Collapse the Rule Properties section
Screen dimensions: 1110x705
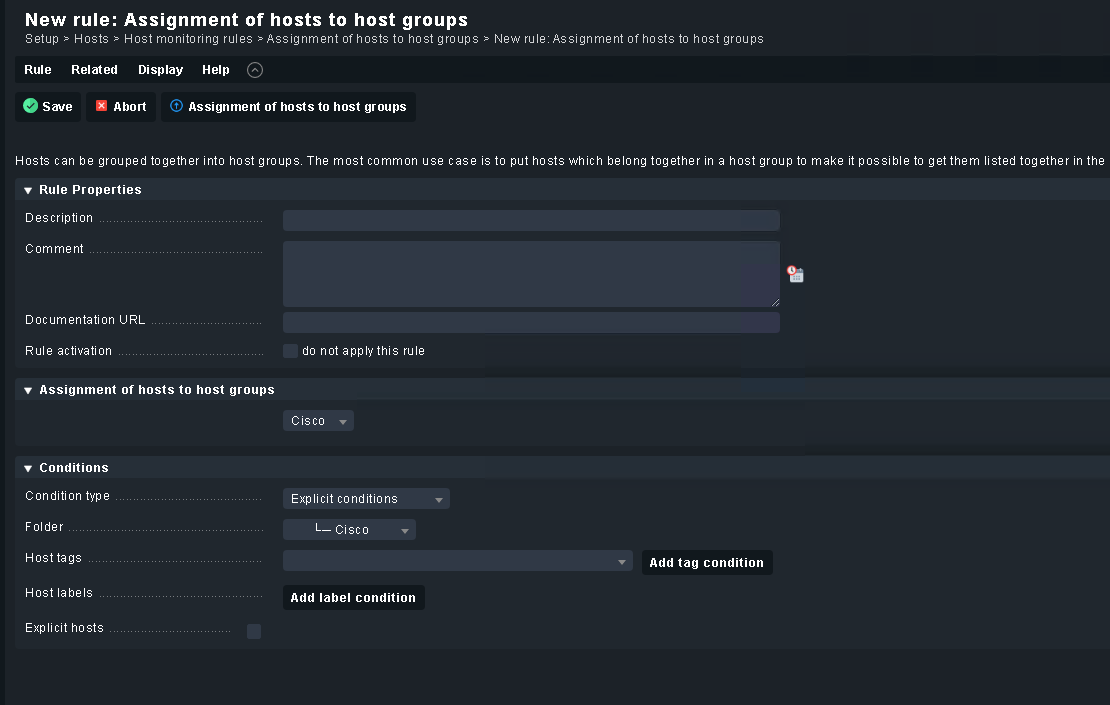point(28,190)
